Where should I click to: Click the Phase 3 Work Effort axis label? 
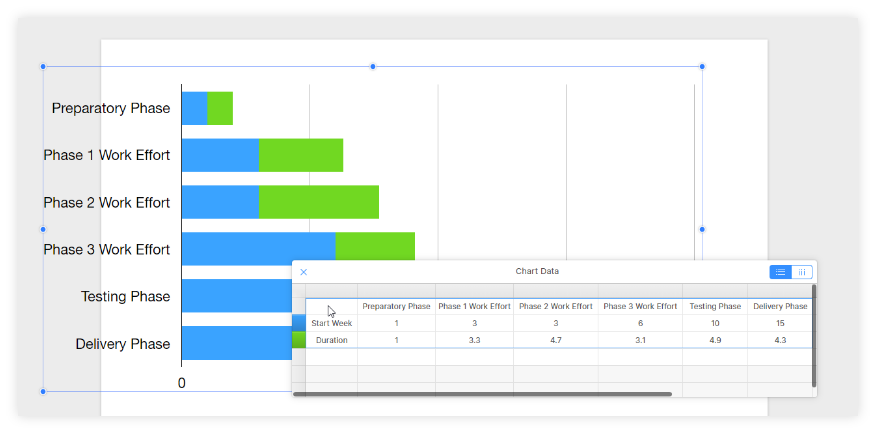coord(107,249)
